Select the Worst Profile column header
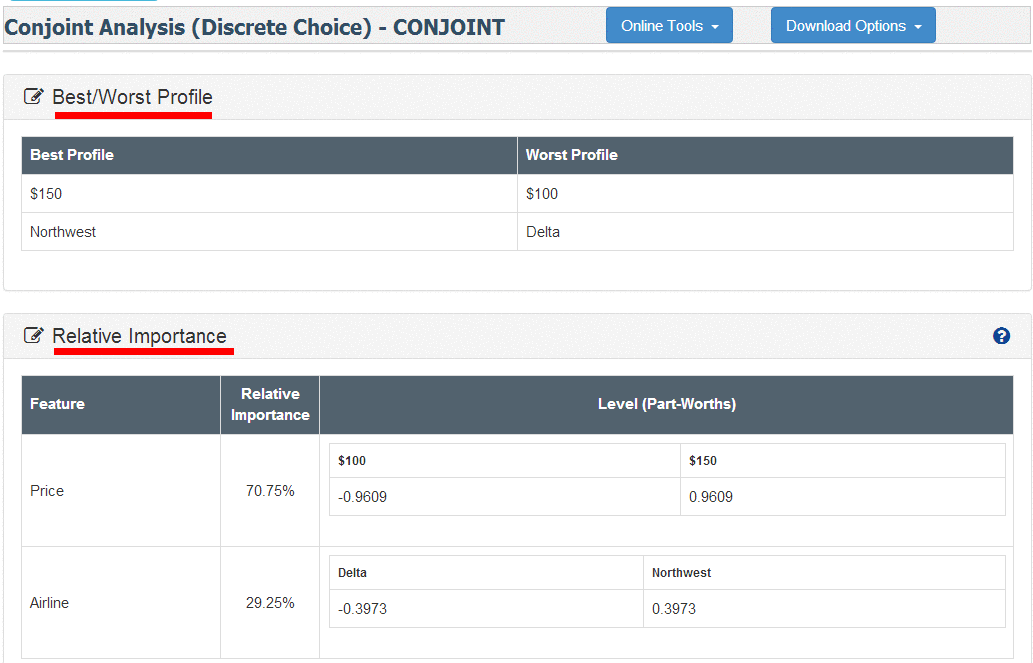This screenshot has width=1033, height=663. point(572,155)
